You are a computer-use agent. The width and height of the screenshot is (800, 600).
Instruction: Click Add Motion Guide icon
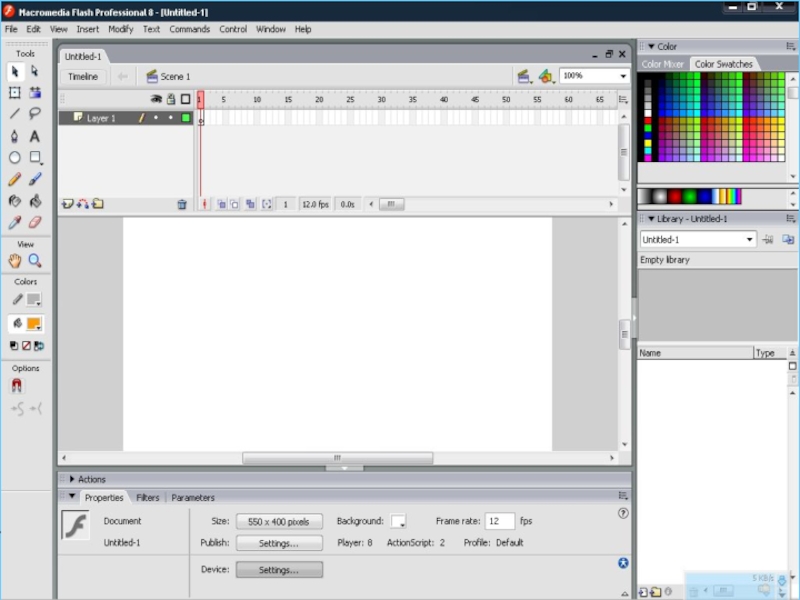[82, 204]
